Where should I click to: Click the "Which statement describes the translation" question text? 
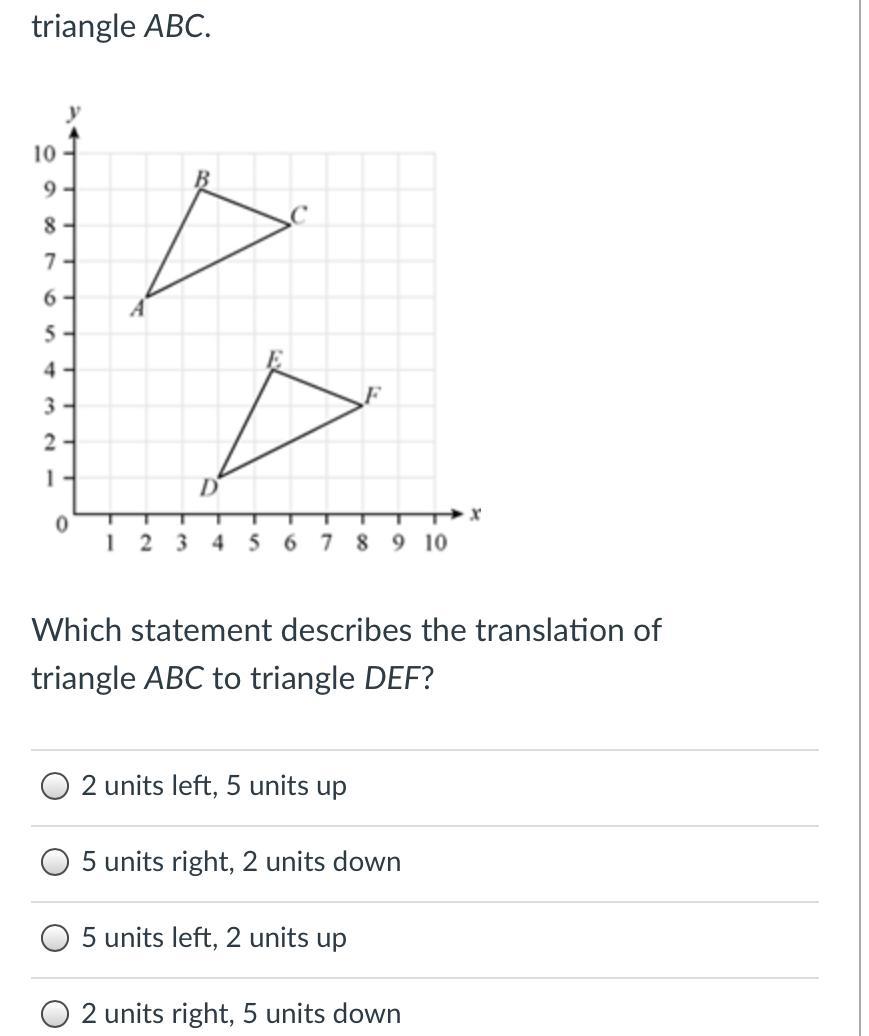click(x=346, y=631)
